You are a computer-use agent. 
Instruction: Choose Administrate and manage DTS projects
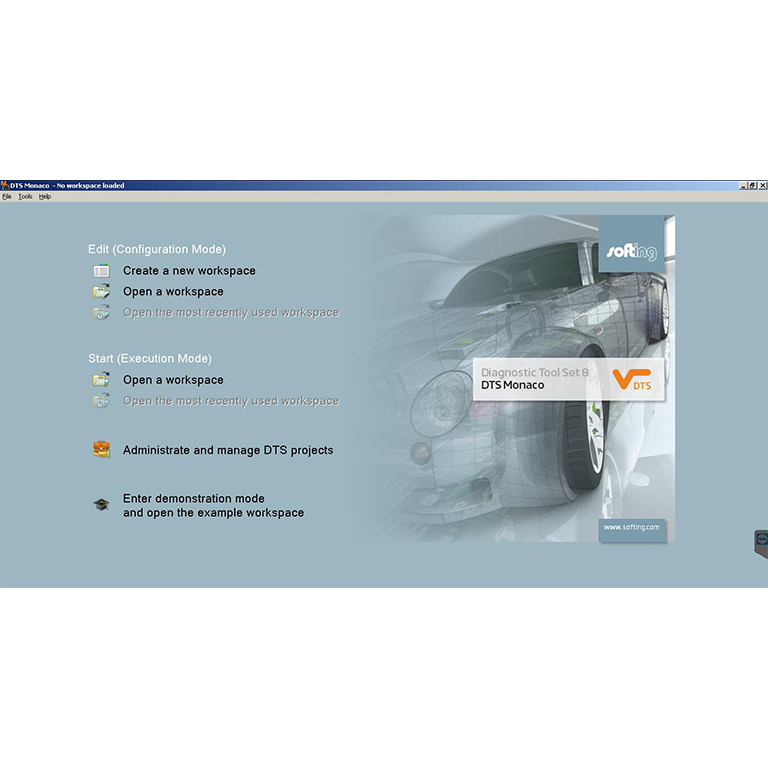click(228, 450)
